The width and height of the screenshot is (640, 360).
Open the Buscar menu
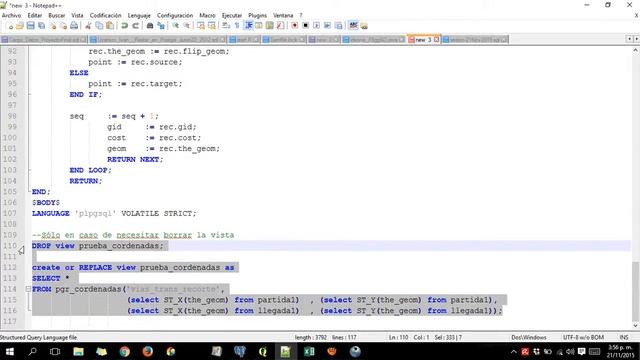[x=57, y=16]
